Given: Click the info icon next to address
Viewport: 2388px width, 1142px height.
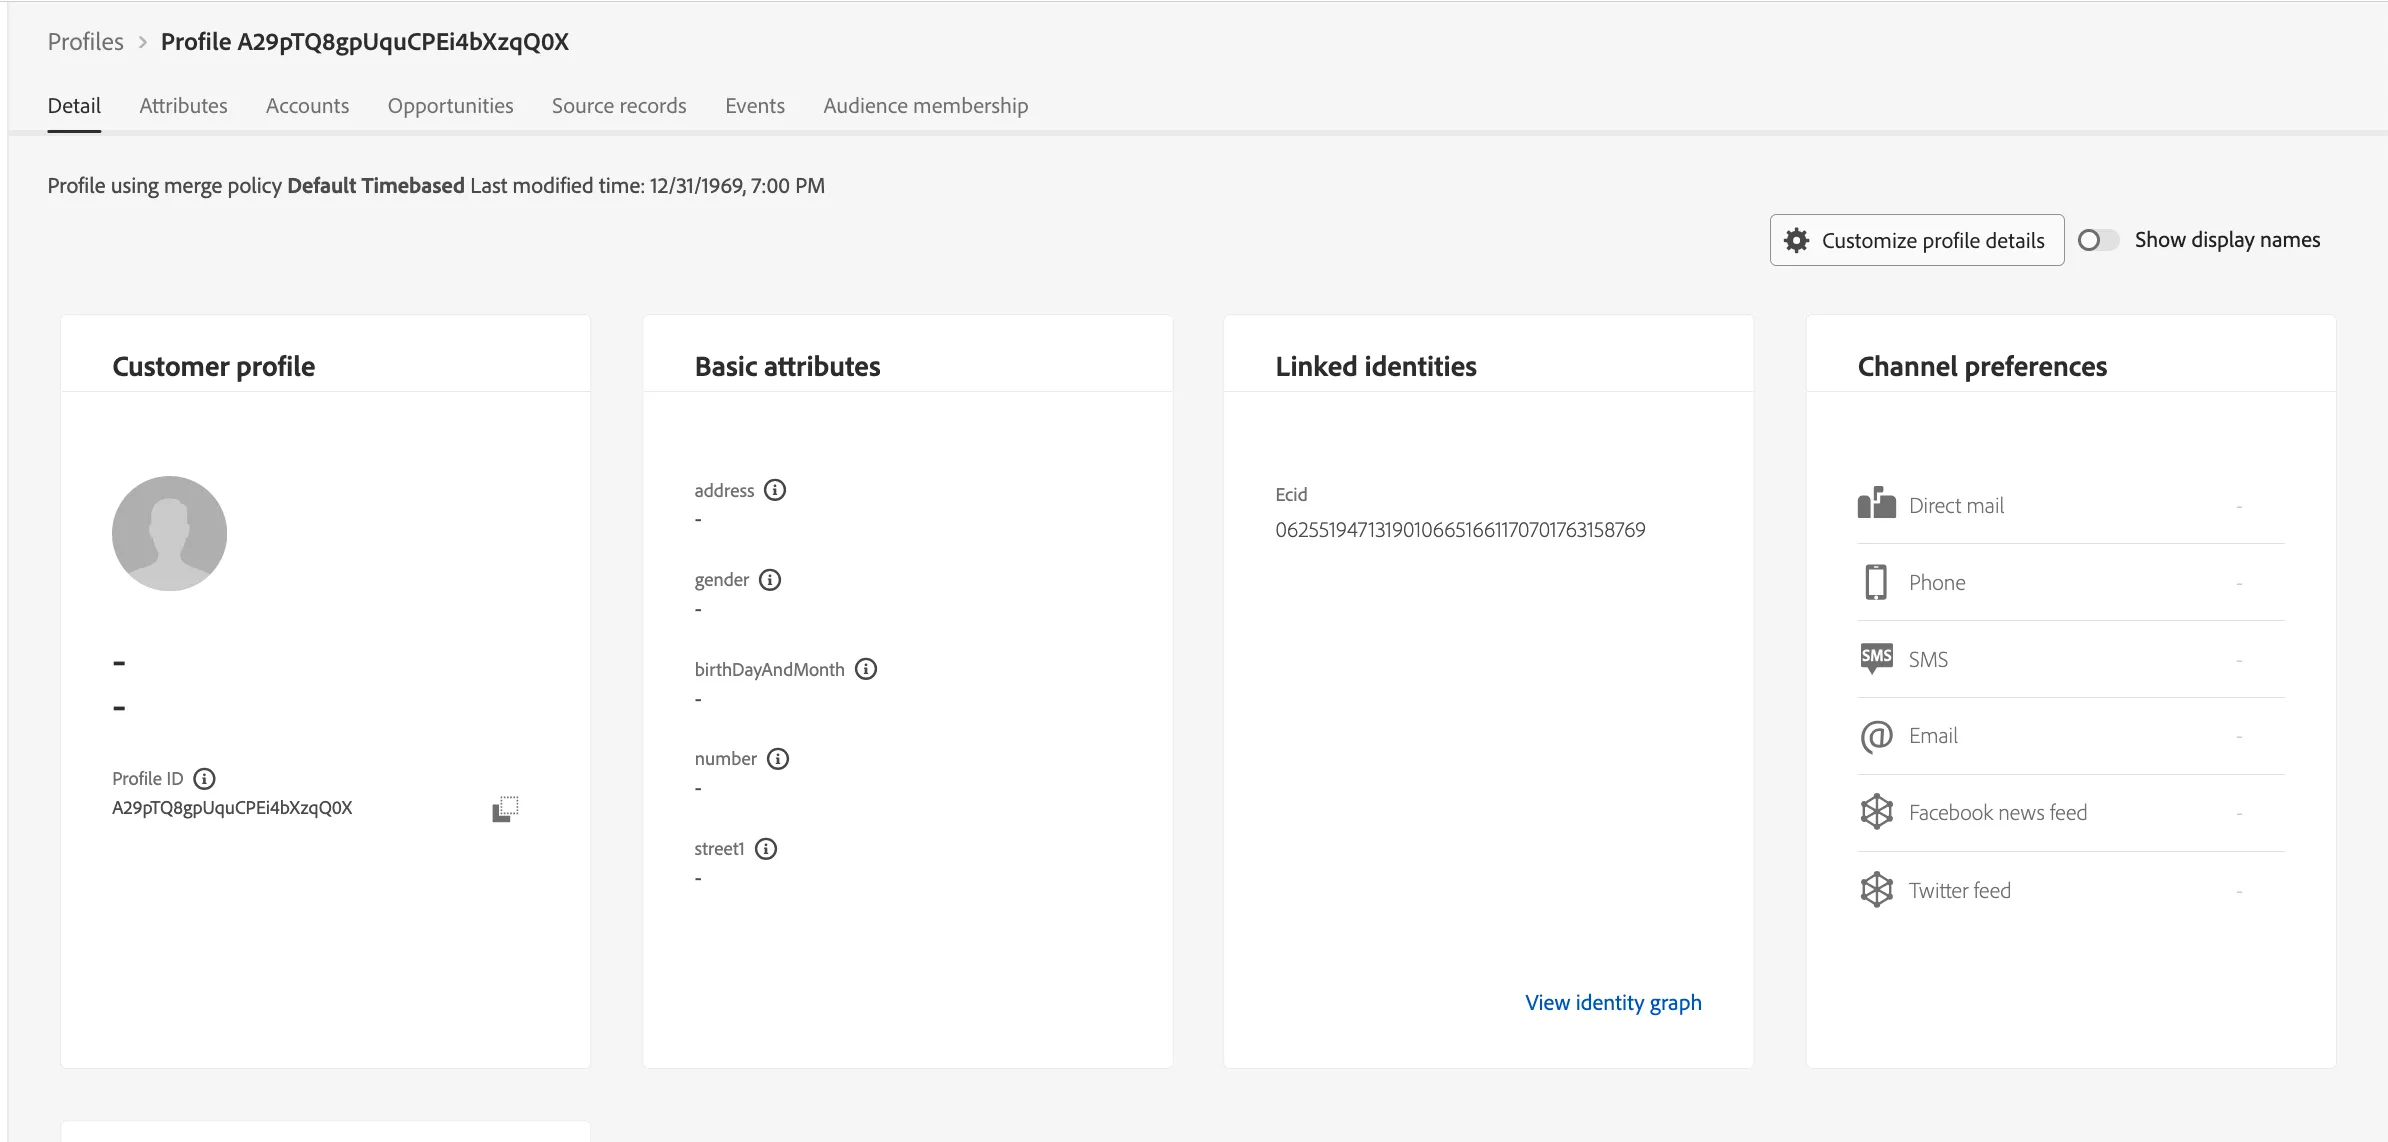Looking at the screenshot, I should [775, 490].
